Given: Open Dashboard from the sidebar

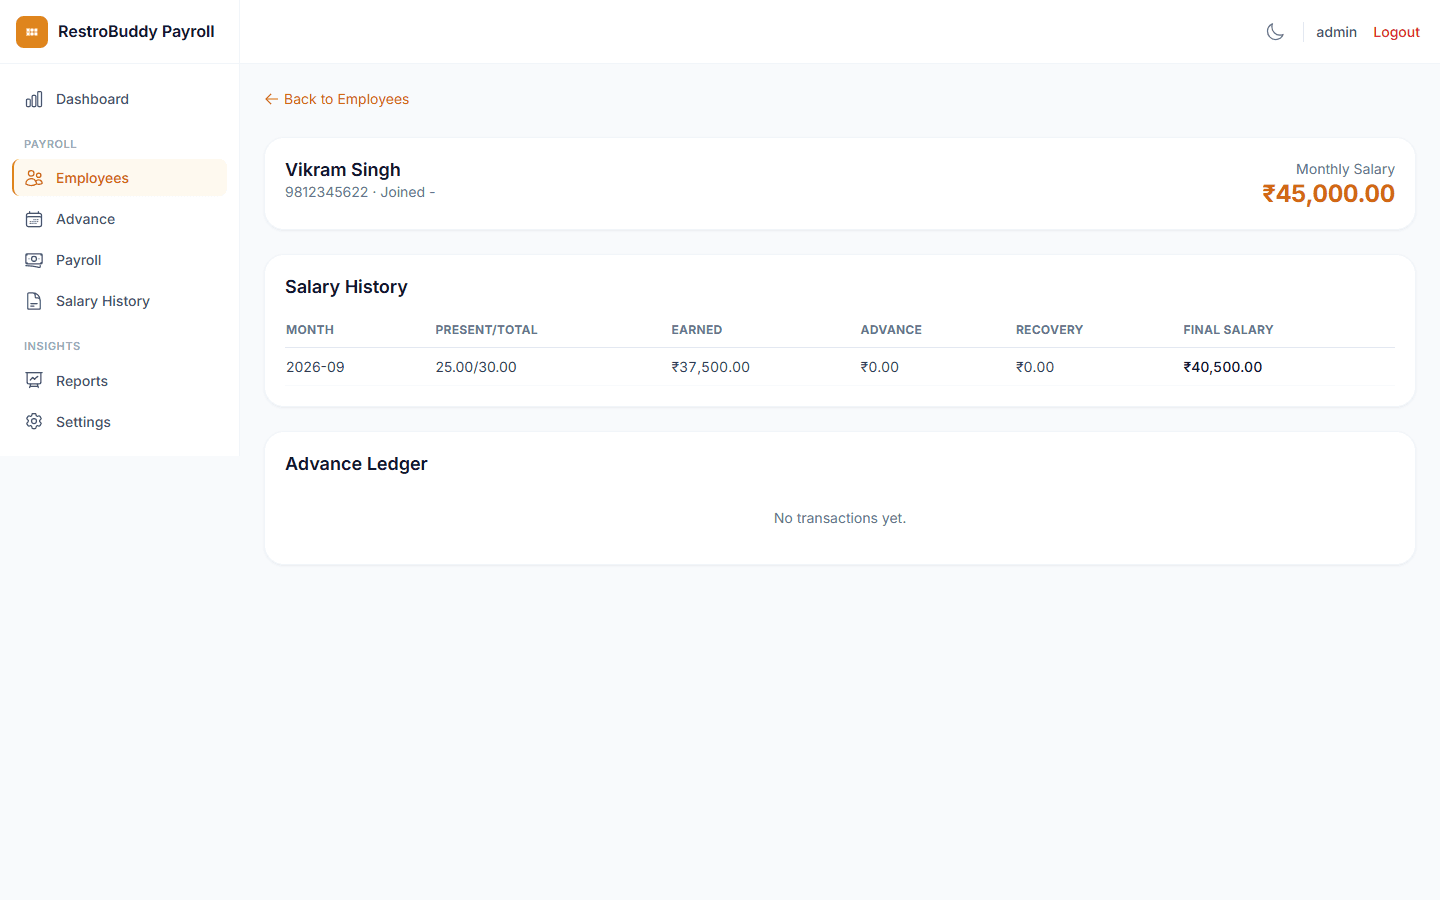Looking at the screenshot, I should pos(120,99).
